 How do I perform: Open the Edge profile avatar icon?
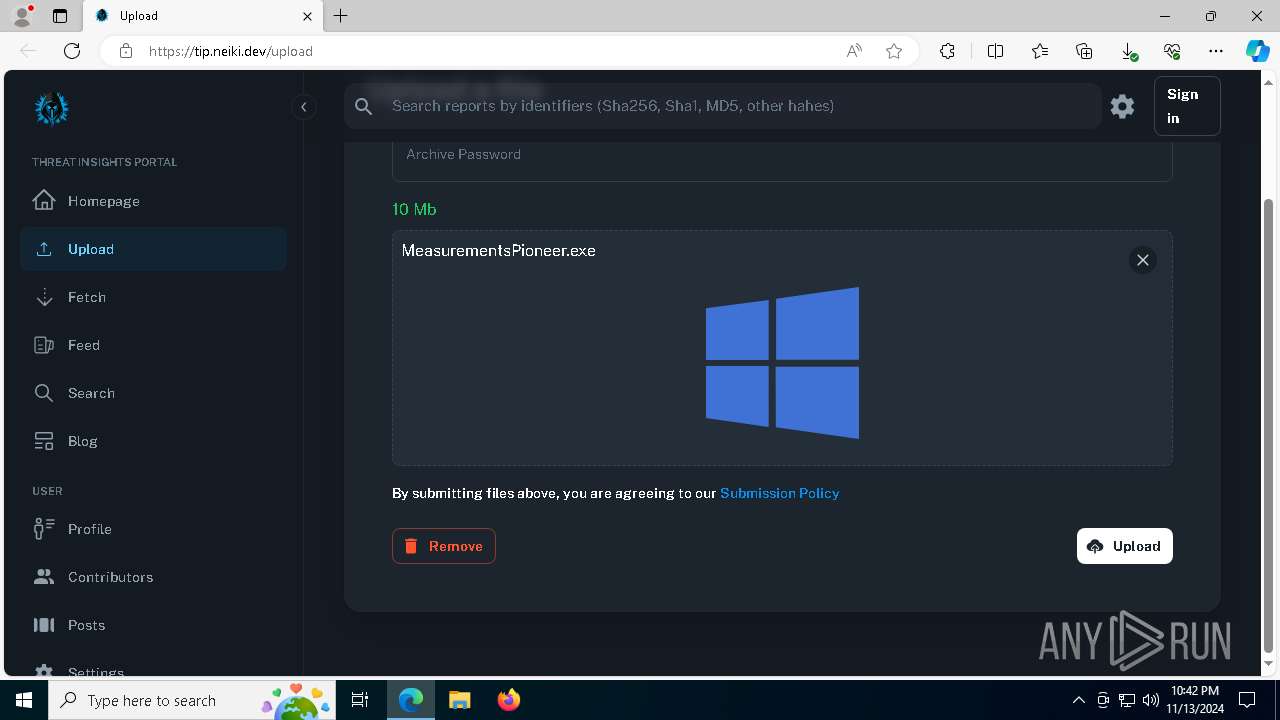tap(22, 15)
